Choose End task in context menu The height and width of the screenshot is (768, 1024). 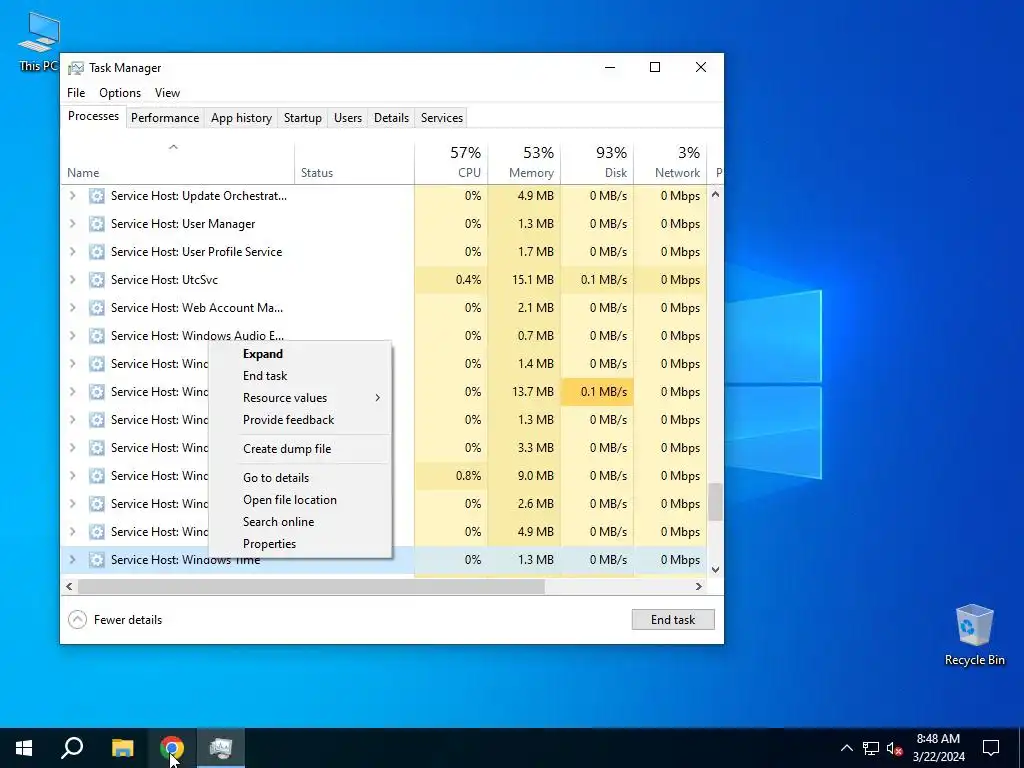click(300, 376)
